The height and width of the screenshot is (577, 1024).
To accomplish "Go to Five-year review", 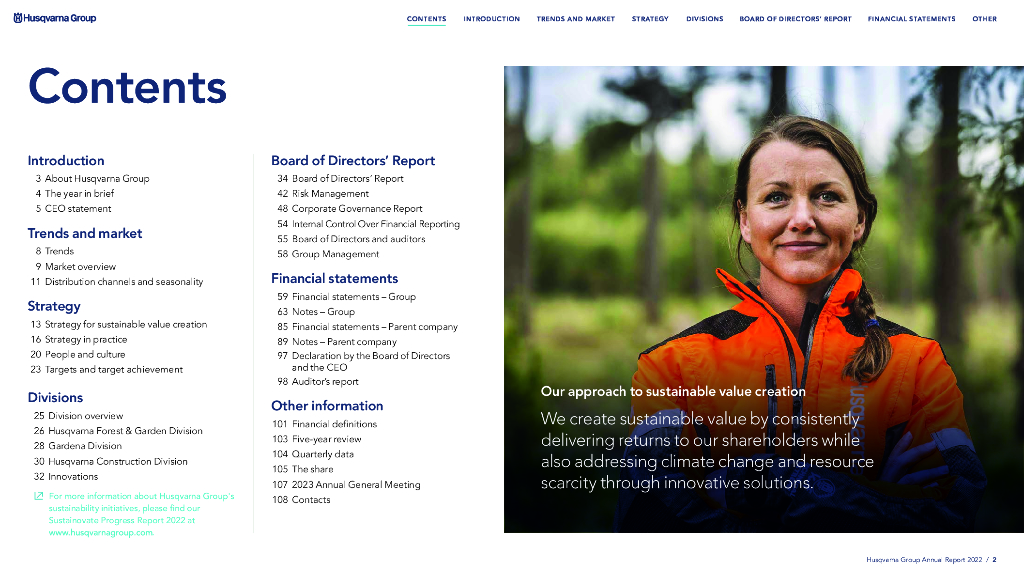I will point(317,439).
